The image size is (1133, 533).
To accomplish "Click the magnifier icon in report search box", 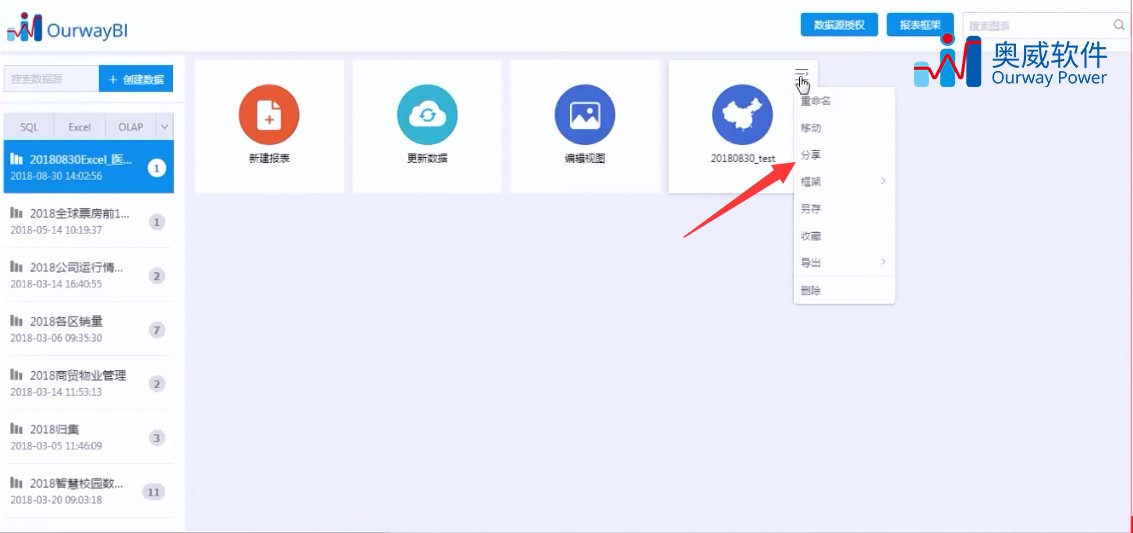I will tap(1119, 25).
